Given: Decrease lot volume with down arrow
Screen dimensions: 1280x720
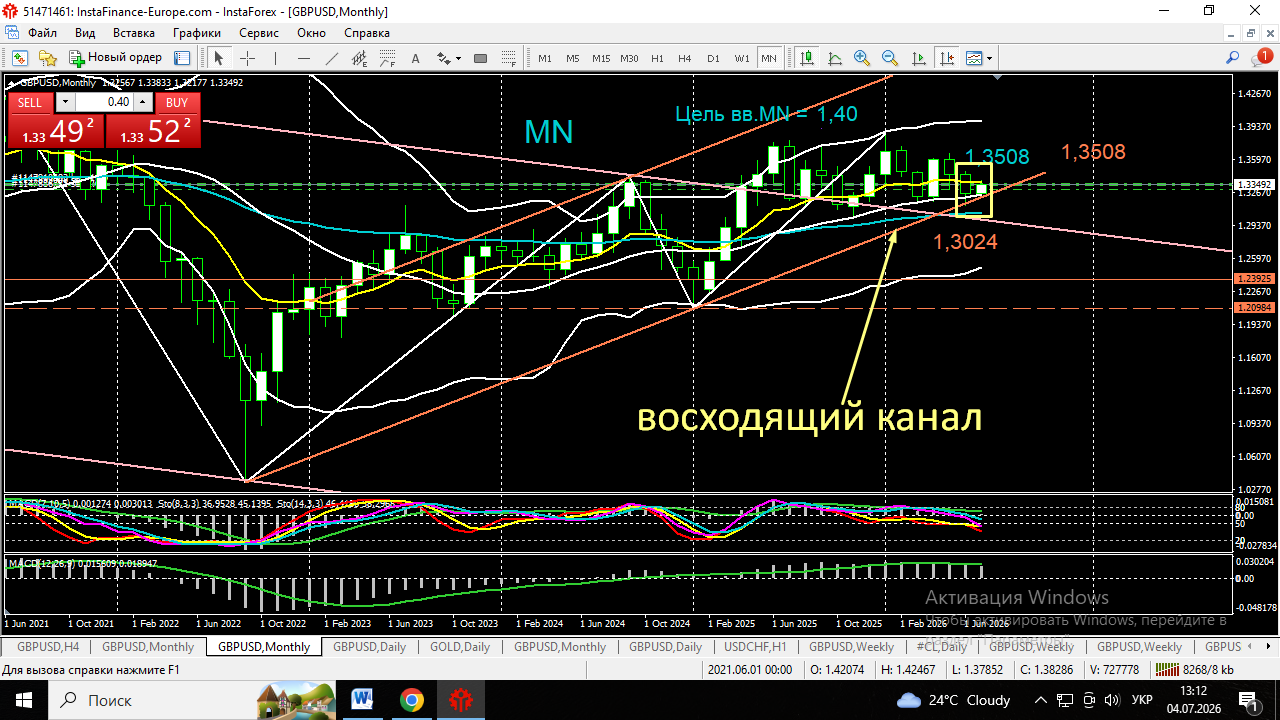Looking at the screenshot, I should tap(66, 102).
